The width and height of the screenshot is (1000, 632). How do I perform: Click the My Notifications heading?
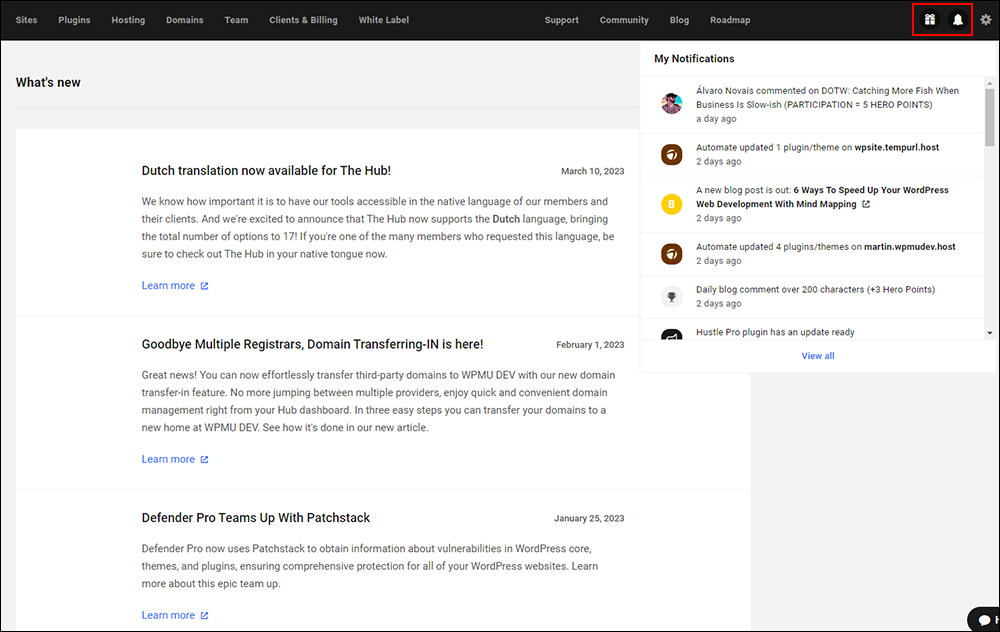pyautogui.click(x=695, y=59)
